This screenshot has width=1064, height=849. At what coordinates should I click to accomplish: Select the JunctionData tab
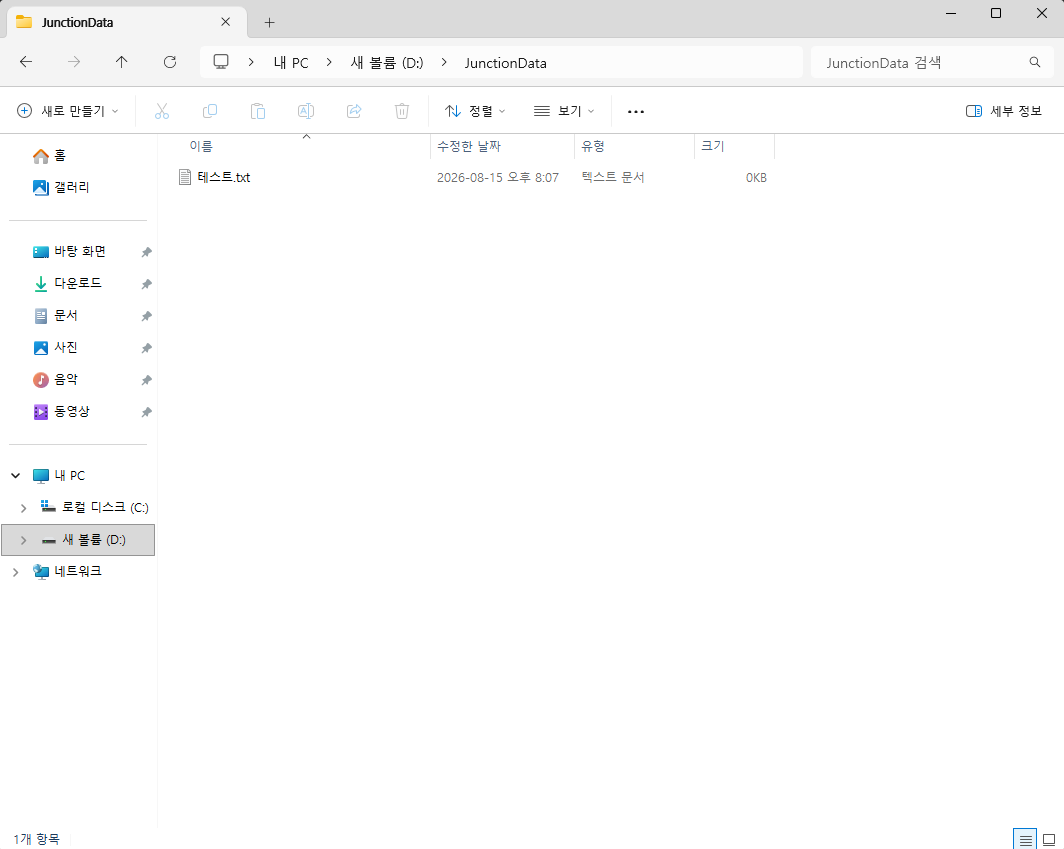(127, 22)
